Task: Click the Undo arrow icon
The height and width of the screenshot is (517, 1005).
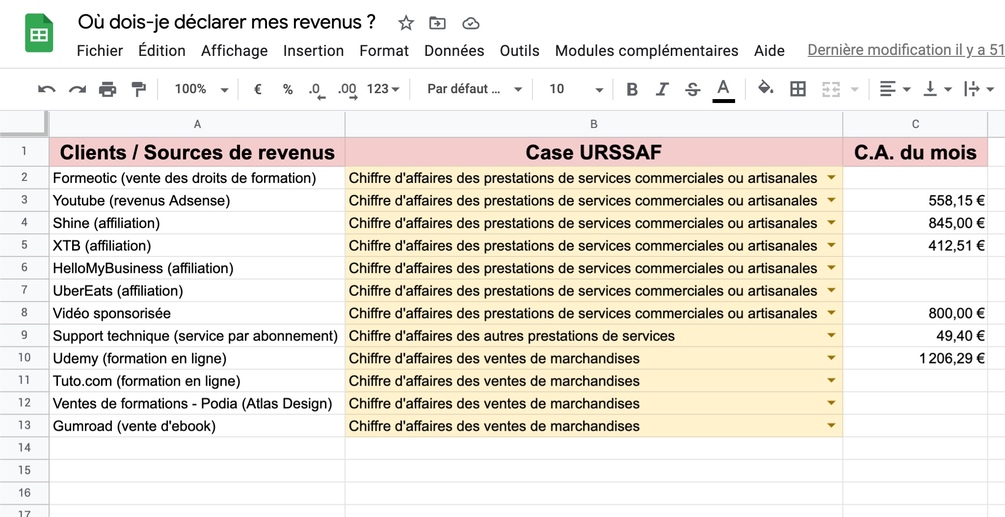Action: (x=46, y=89)
